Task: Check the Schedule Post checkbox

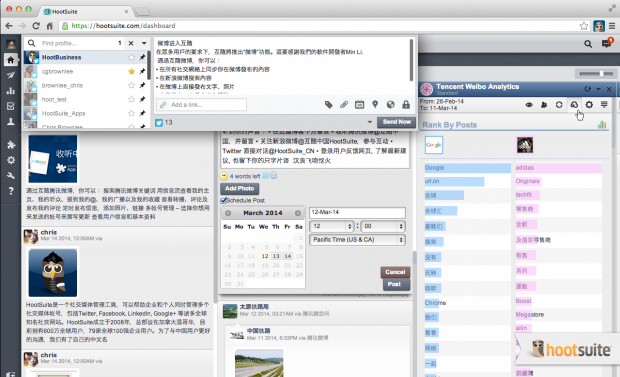Action: pyautogui.click(x=223, y=201)
